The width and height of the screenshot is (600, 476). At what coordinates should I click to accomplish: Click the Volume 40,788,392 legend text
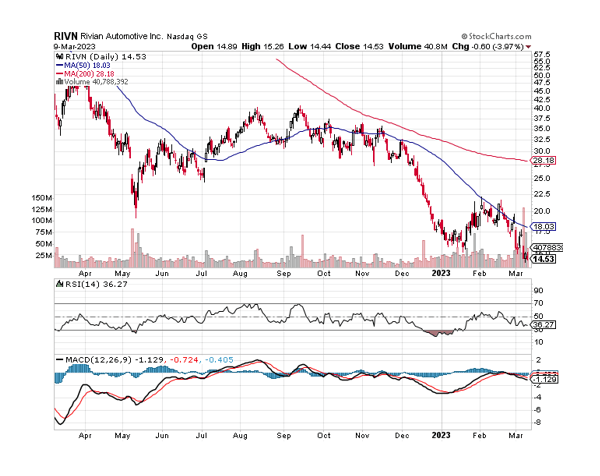96,82
